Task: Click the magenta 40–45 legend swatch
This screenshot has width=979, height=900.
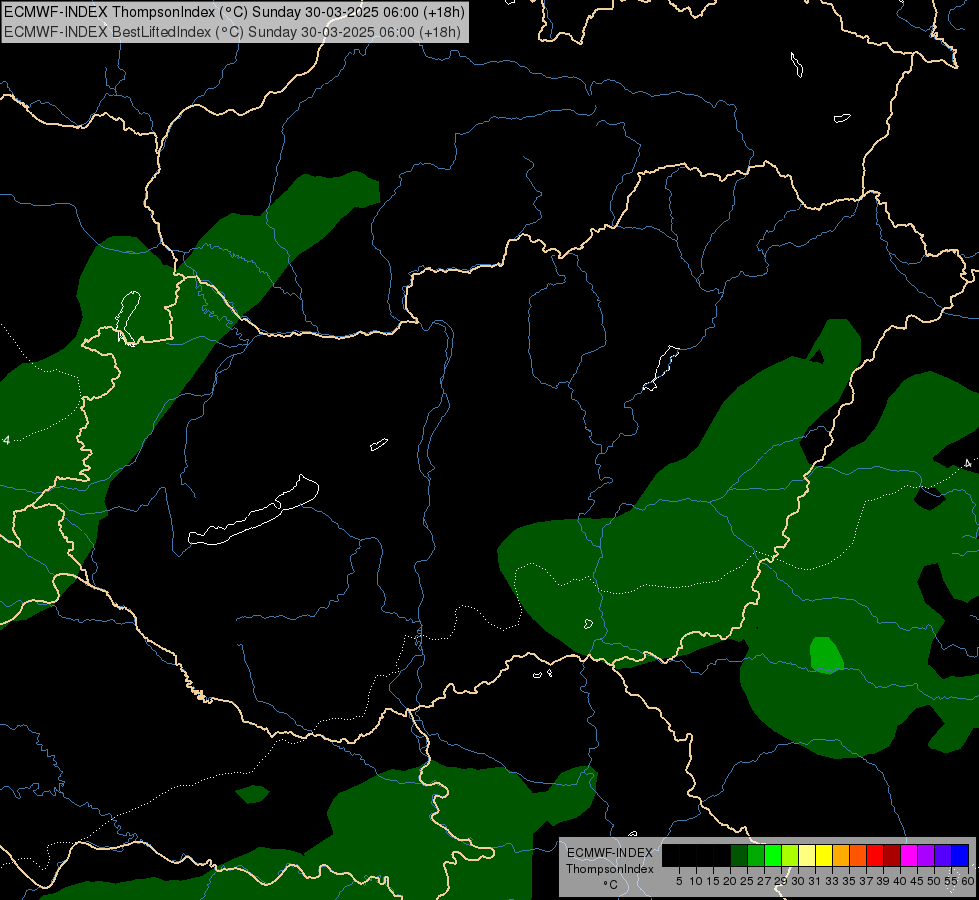Action: pos(909,855)
